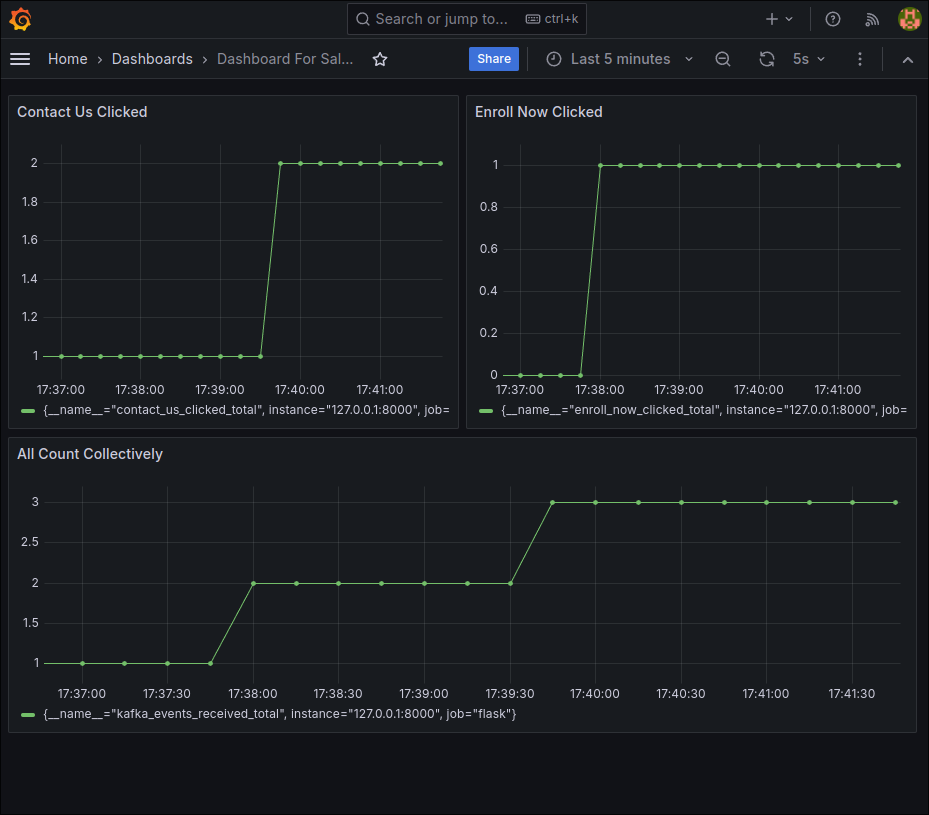Open the help question mark icon

(x=832, y=20)
